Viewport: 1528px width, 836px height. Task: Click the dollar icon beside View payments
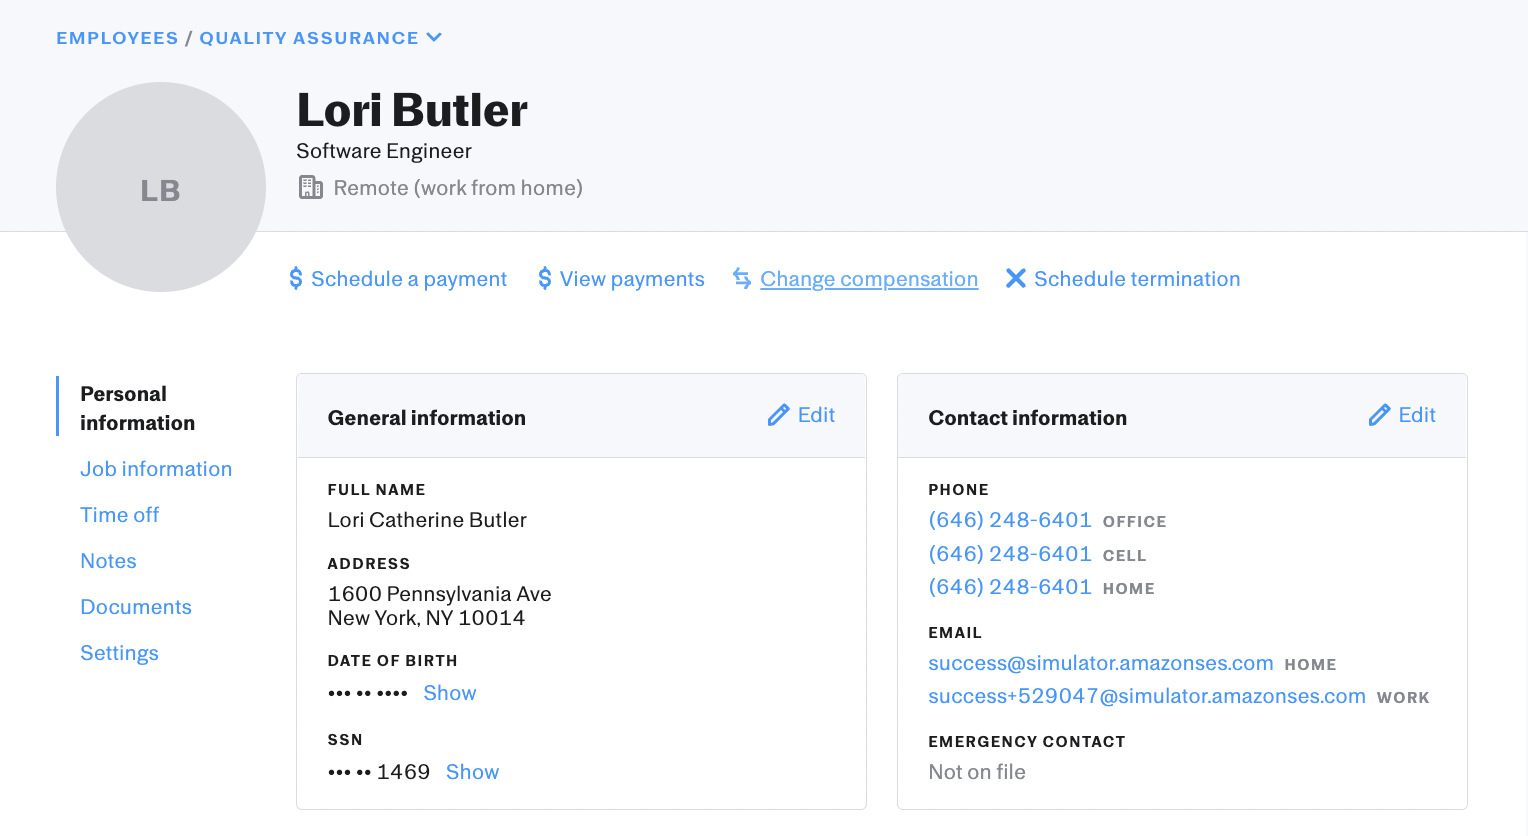[x=545, y=279]
